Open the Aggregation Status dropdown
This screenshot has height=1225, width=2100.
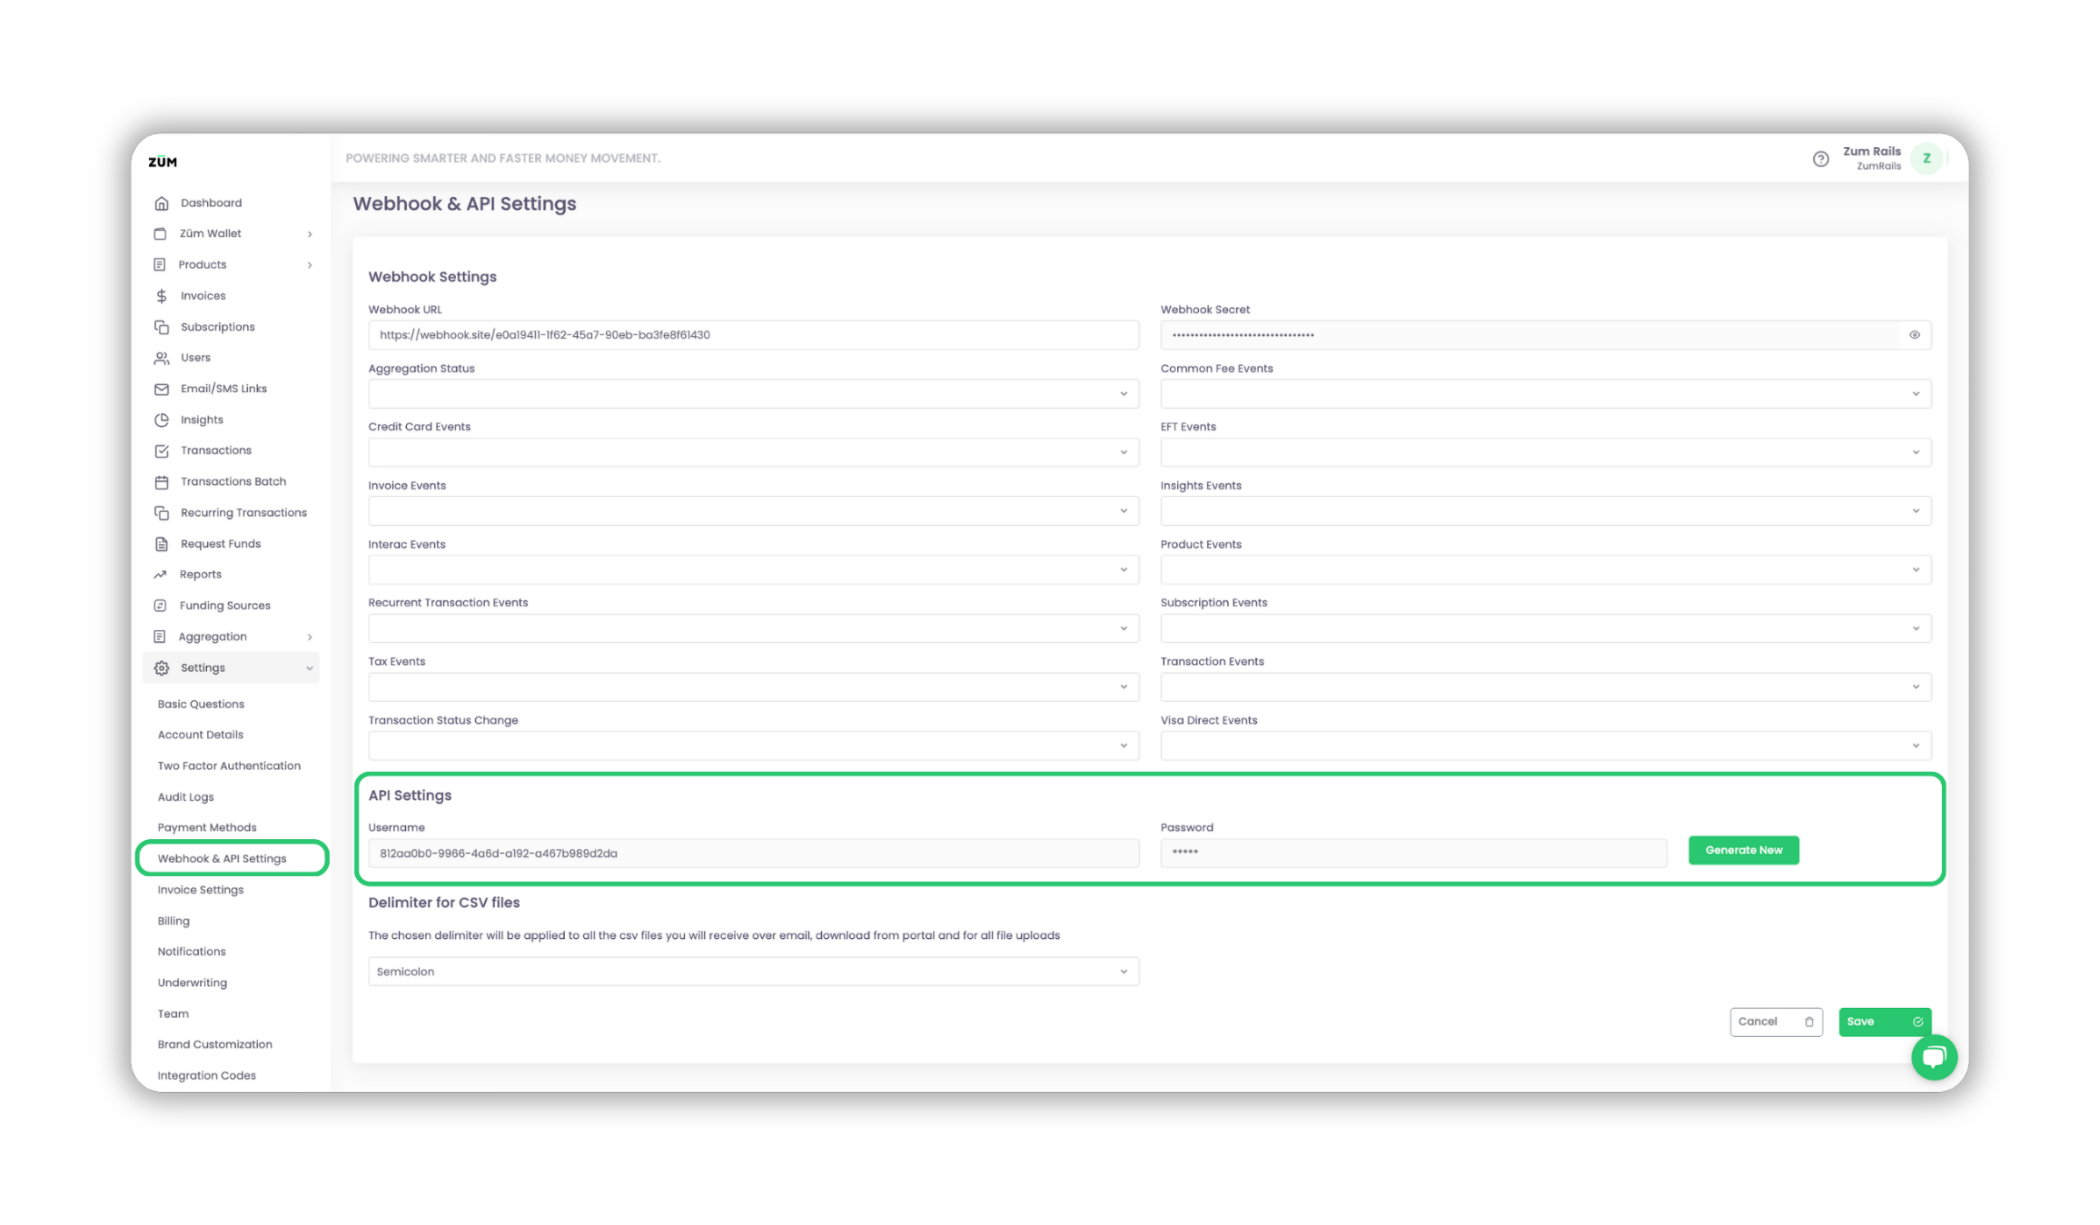click(x=753, y=394)
